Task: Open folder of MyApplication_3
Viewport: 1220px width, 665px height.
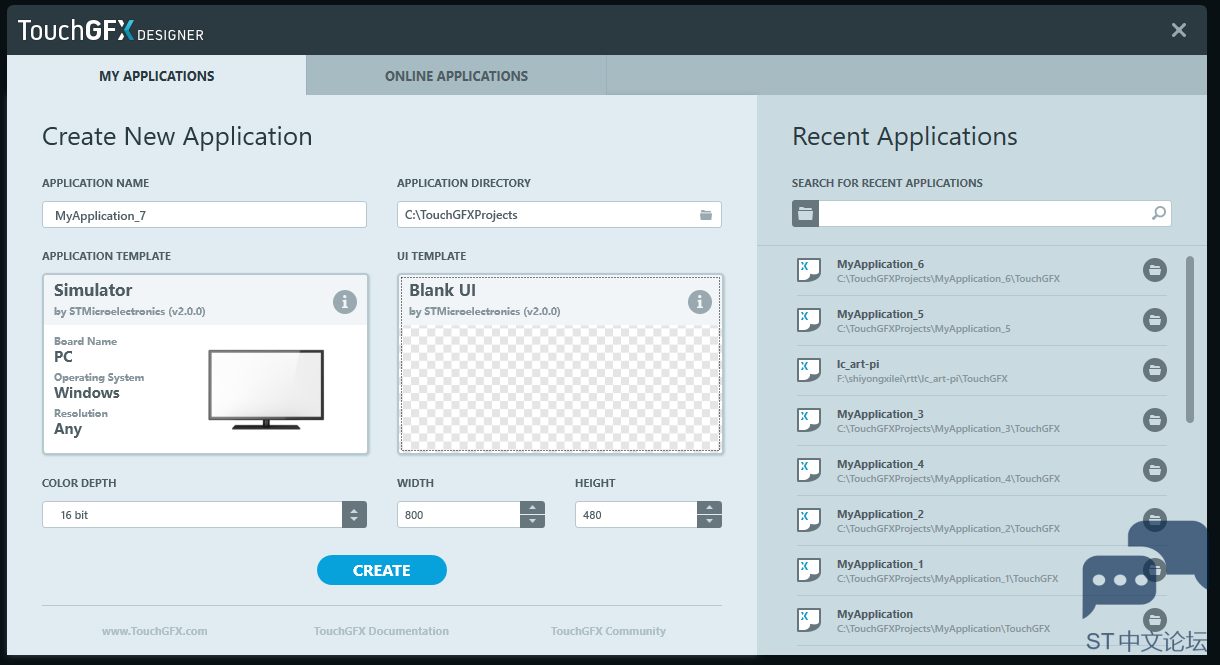Action: [x=1155, y=420]
